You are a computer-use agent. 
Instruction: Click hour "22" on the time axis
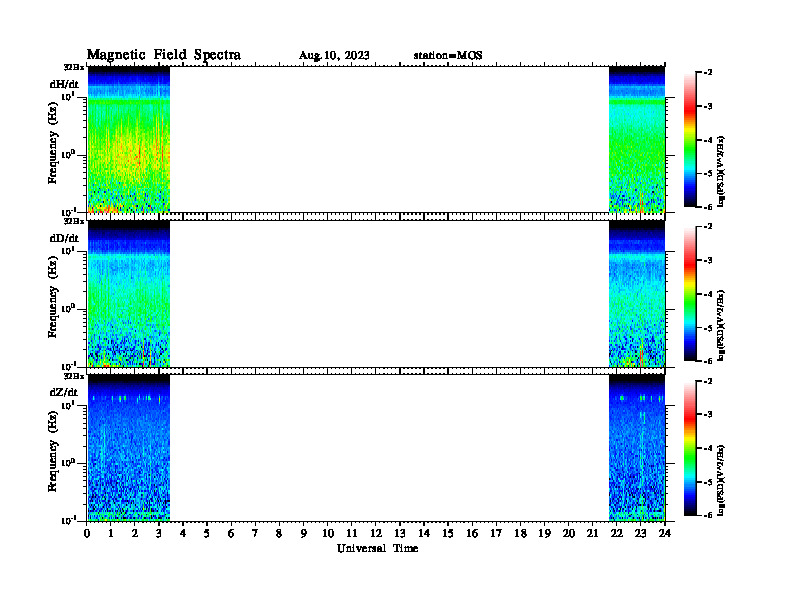click(x=617, y=533)
